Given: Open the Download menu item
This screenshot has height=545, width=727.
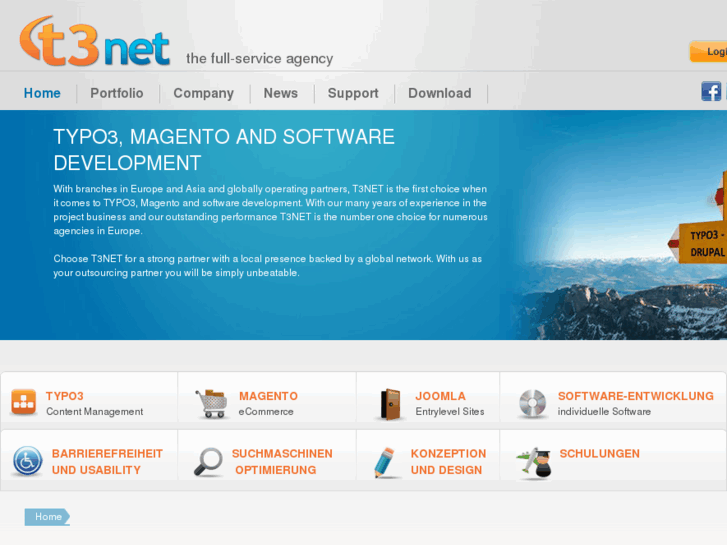Looking at the screenshot, I should tap(440, 93).
